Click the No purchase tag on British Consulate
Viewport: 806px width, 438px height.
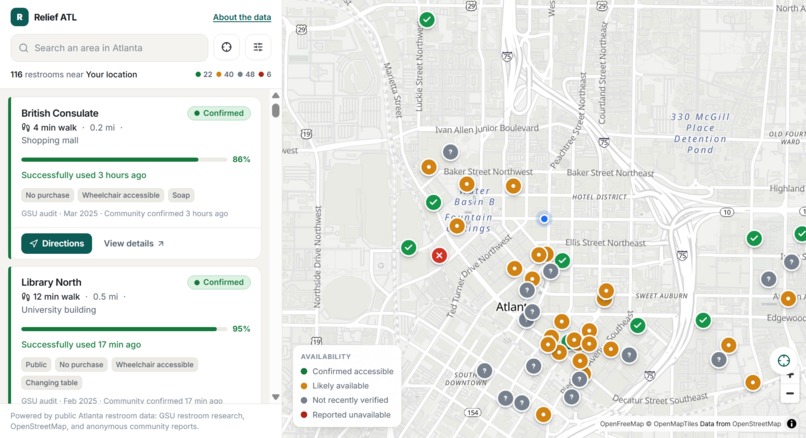tap(47, 195)
